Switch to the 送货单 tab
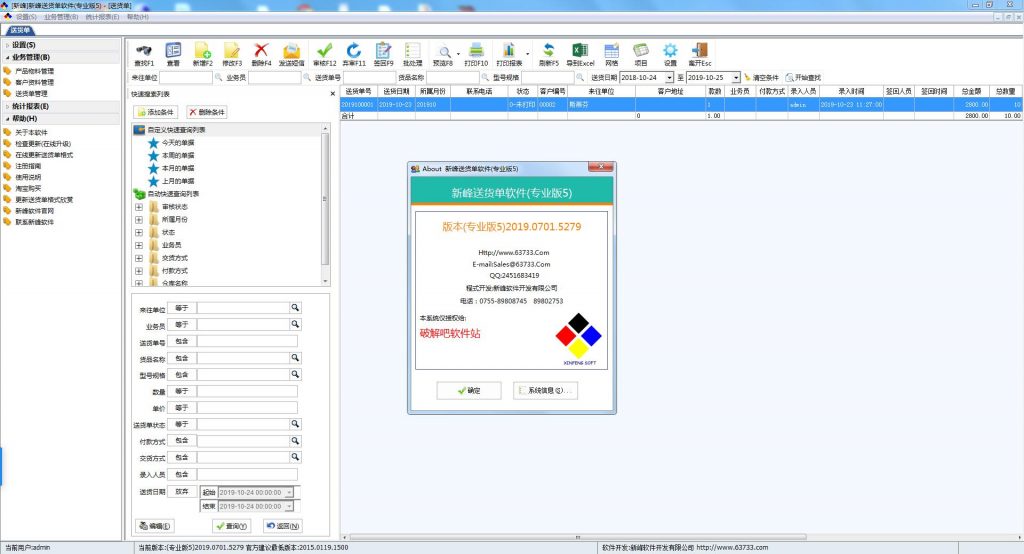This screenshot has height=554, width=1024. [x=20, y=30]
